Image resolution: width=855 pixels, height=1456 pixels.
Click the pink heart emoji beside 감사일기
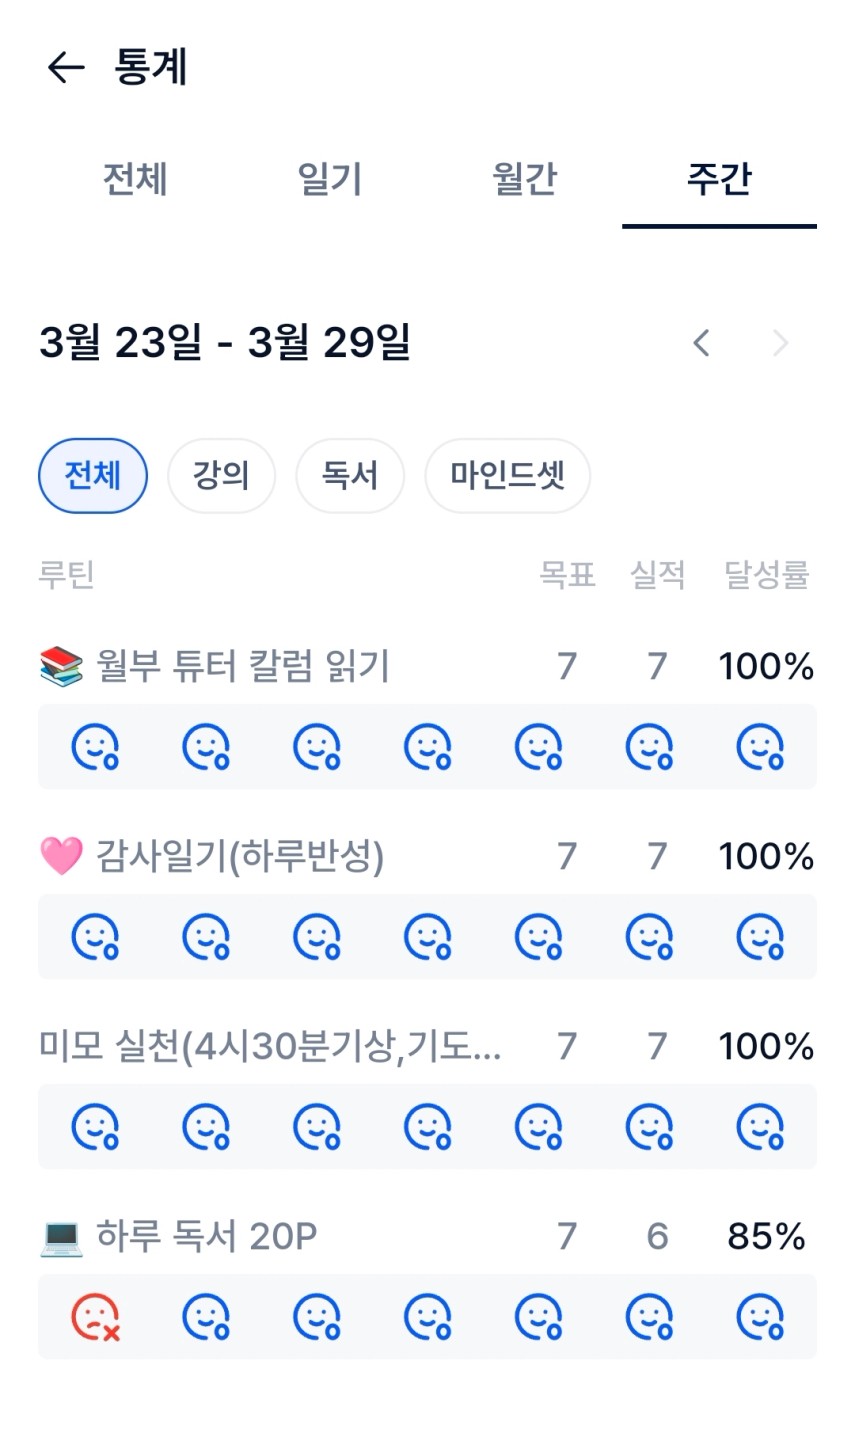click(61, 856)
